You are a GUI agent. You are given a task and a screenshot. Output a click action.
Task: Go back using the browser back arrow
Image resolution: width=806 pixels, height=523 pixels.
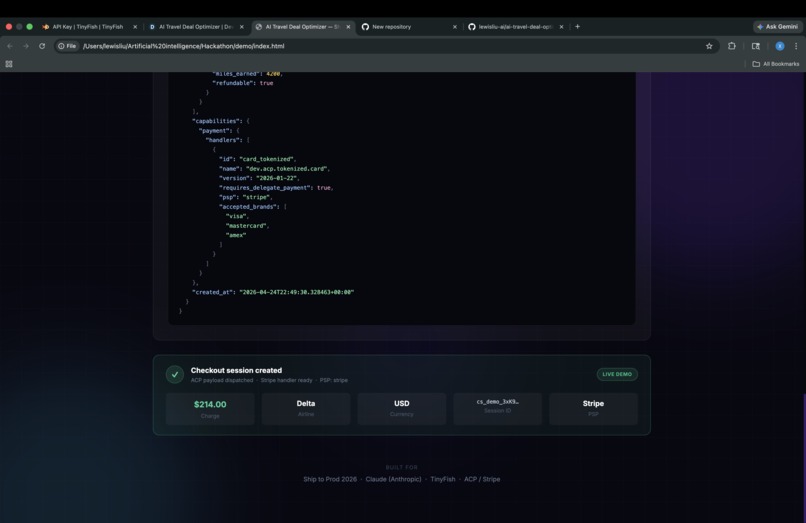coord(10,46)
